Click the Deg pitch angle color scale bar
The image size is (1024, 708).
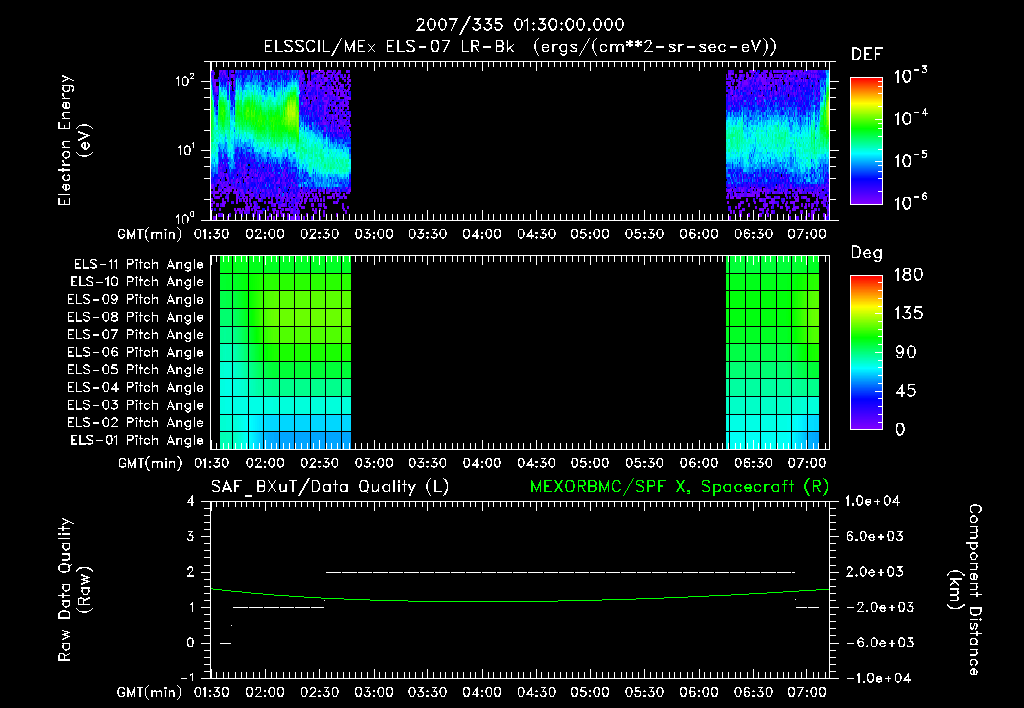[x=866, y=352]
